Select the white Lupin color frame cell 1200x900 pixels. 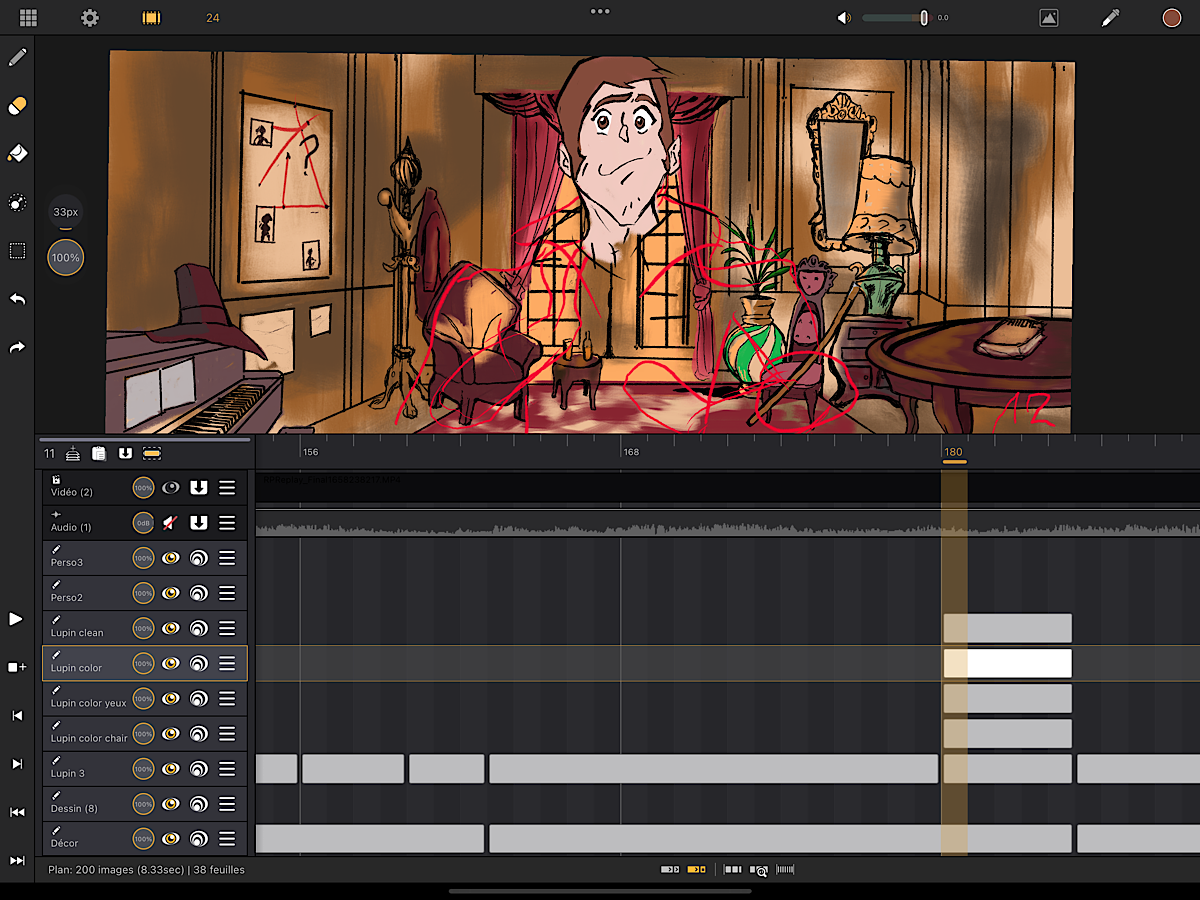coord(1007,663)
